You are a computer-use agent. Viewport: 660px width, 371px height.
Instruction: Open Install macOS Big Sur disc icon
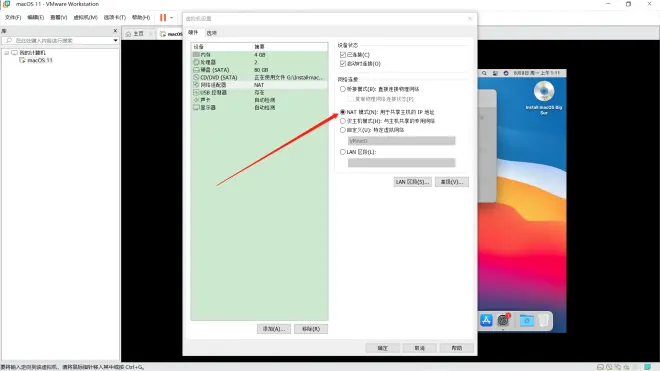coord(544,91)
